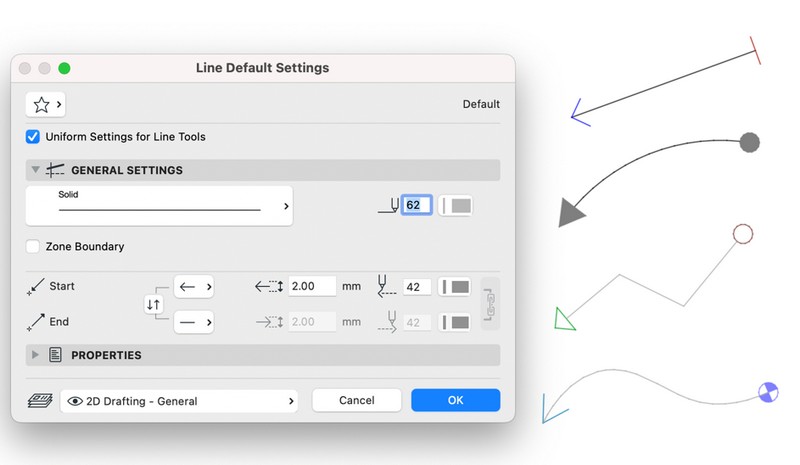Click the Start arrowhead size icon
This screenshot has width=800, height=465.
tap(269, 287)
